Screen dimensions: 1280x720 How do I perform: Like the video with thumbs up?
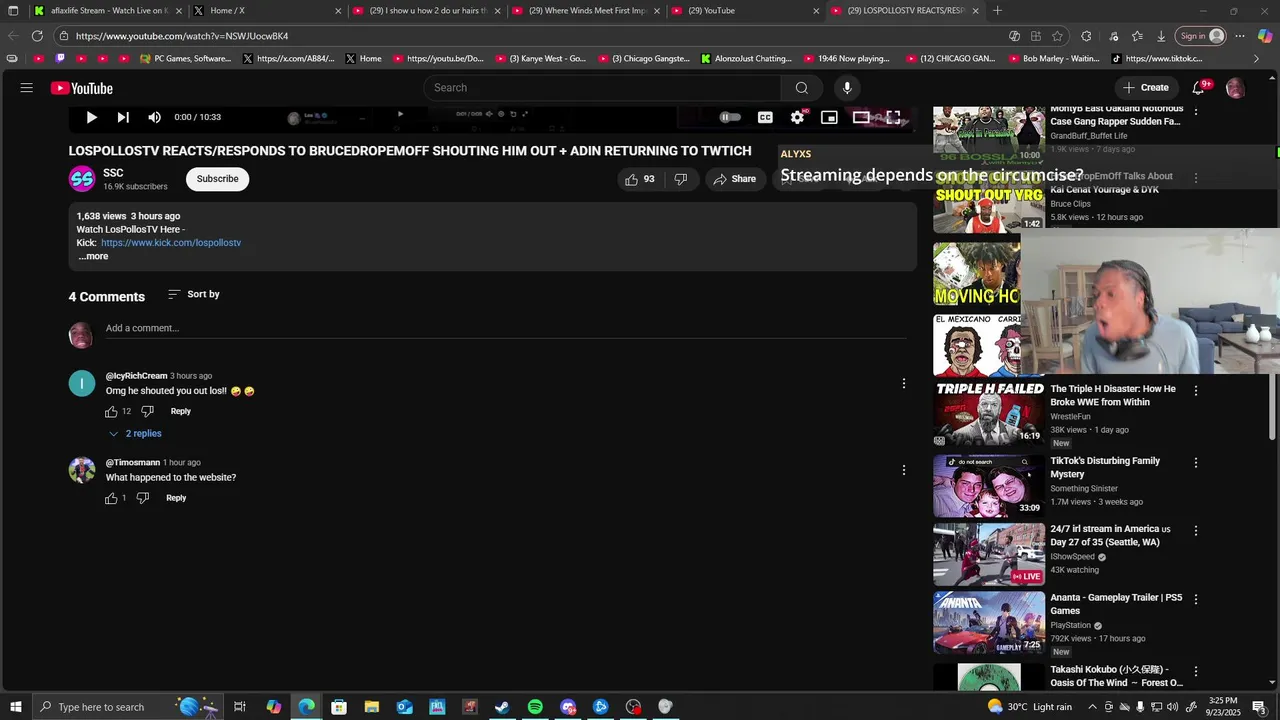640,179
